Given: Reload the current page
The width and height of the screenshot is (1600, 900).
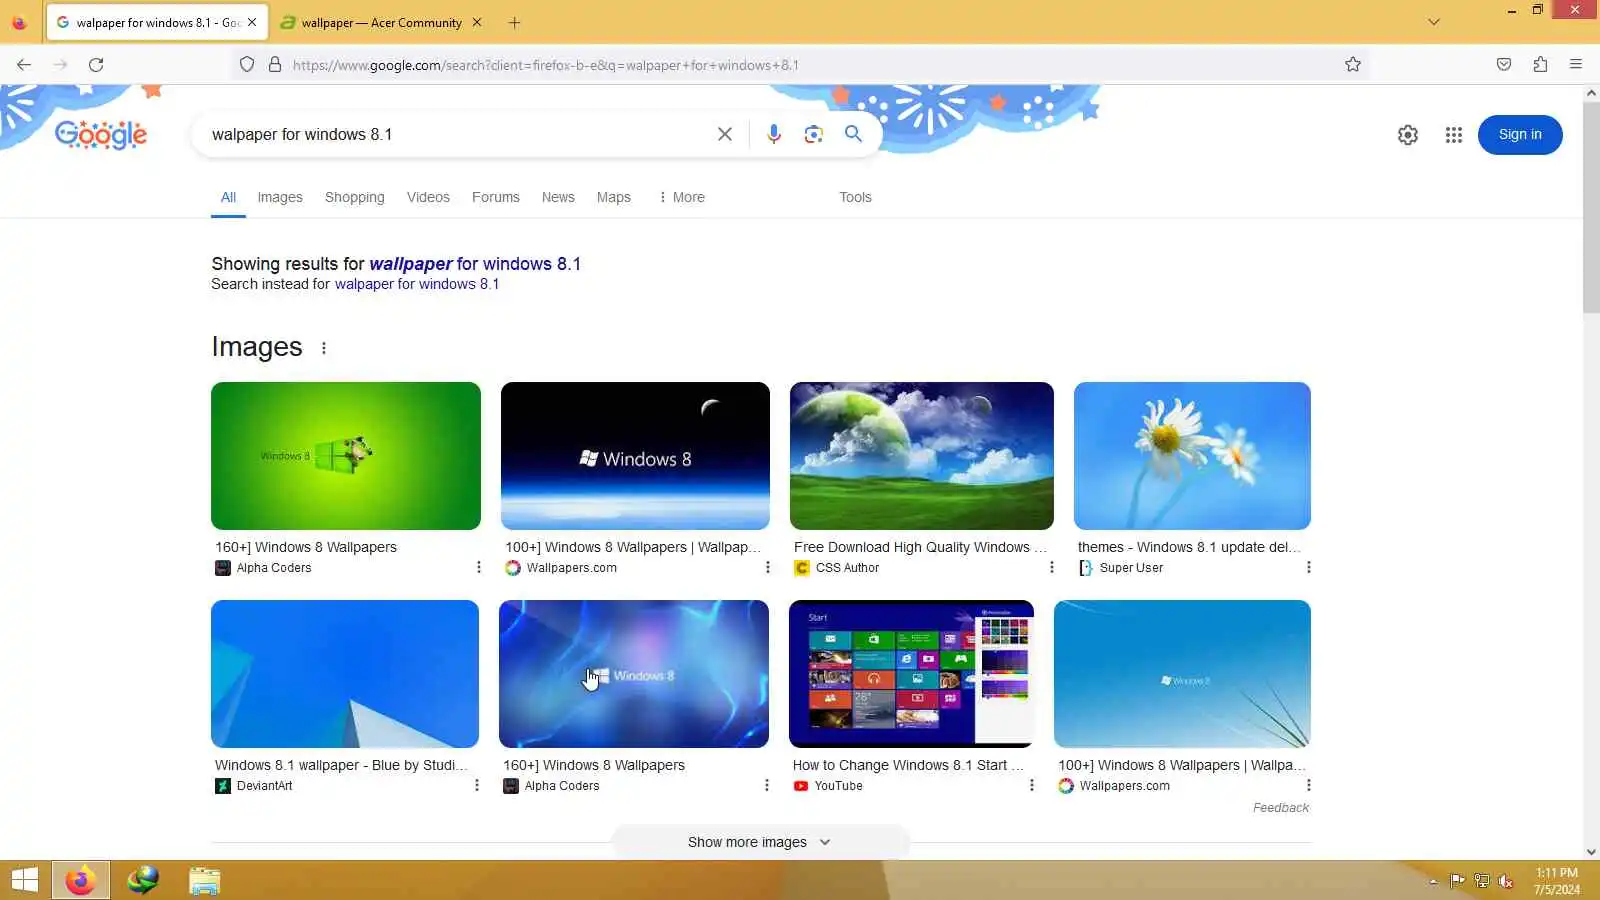Looking at the screenshot, I should tap(96, 65).
